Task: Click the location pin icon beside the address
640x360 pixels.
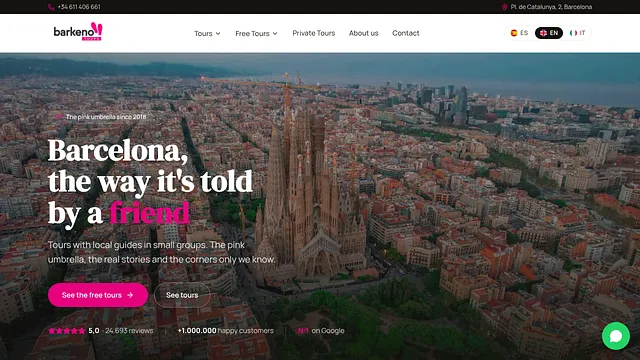Action: pyautogui.click(x=504, y=7)
